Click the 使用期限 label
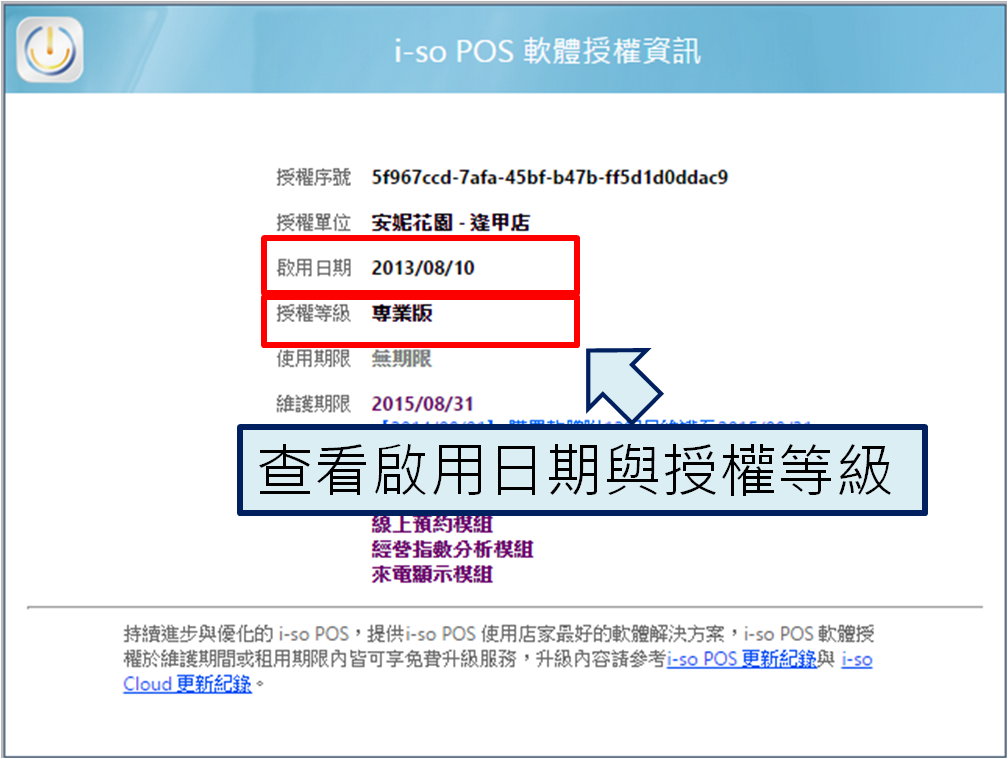Image resolution: width=1008 pixels, height=759 pixels. click(314, 358)
